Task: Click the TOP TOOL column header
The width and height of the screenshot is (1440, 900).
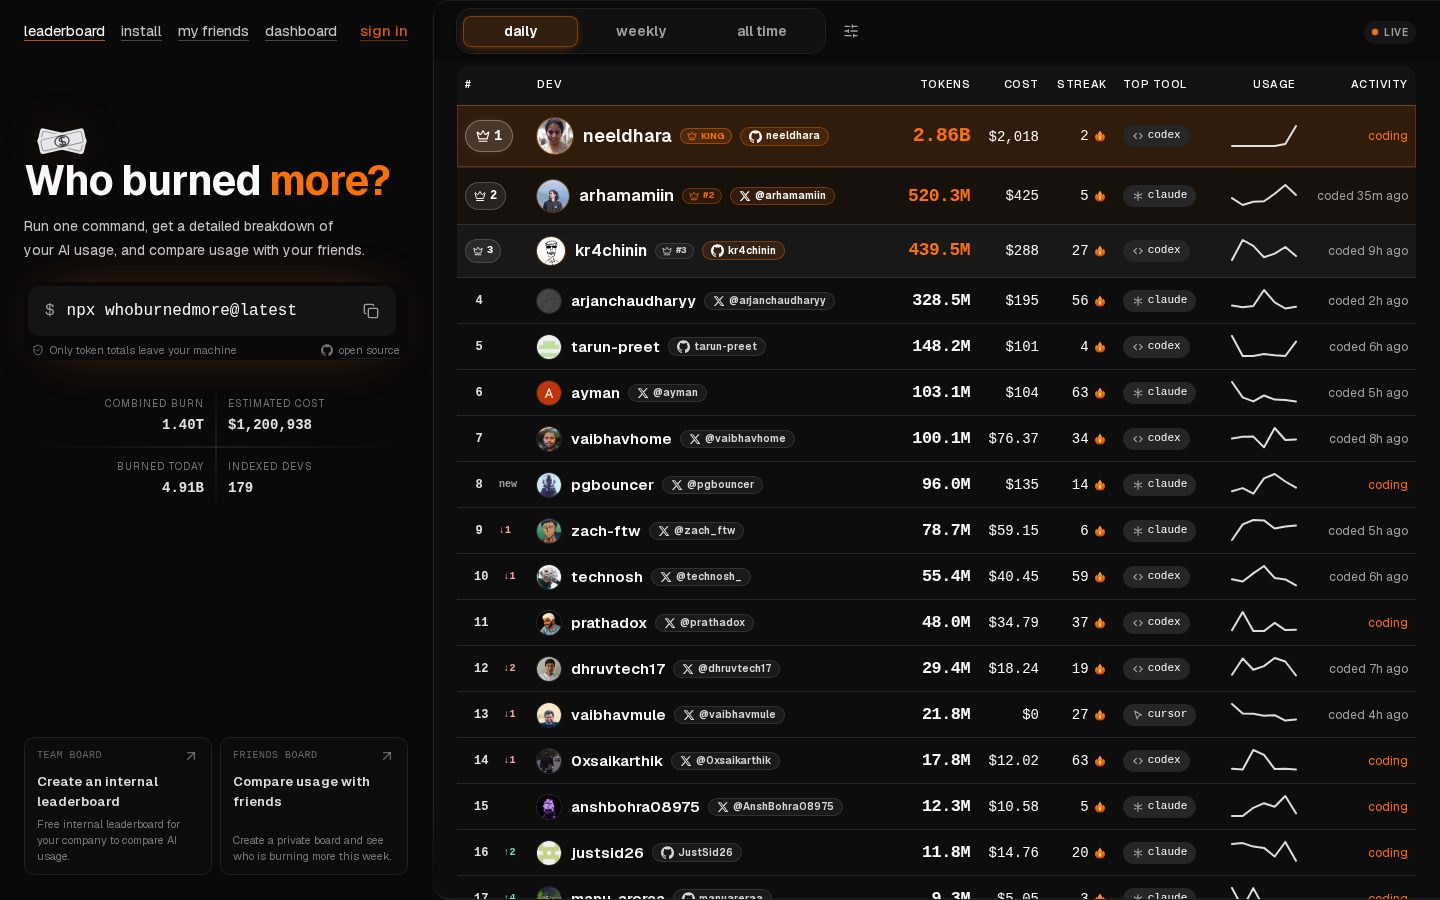Action: [x=1155, y=85]
